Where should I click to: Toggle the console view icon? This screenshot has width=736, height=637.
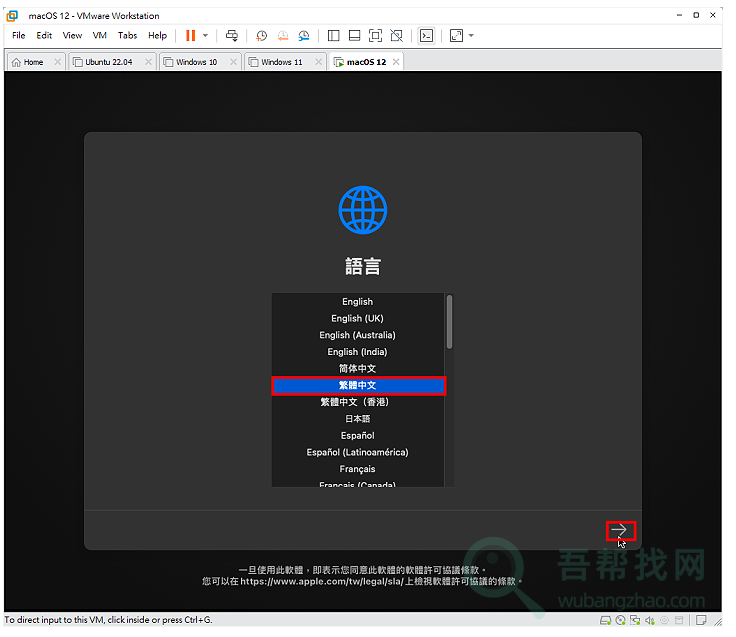[426, 36]
